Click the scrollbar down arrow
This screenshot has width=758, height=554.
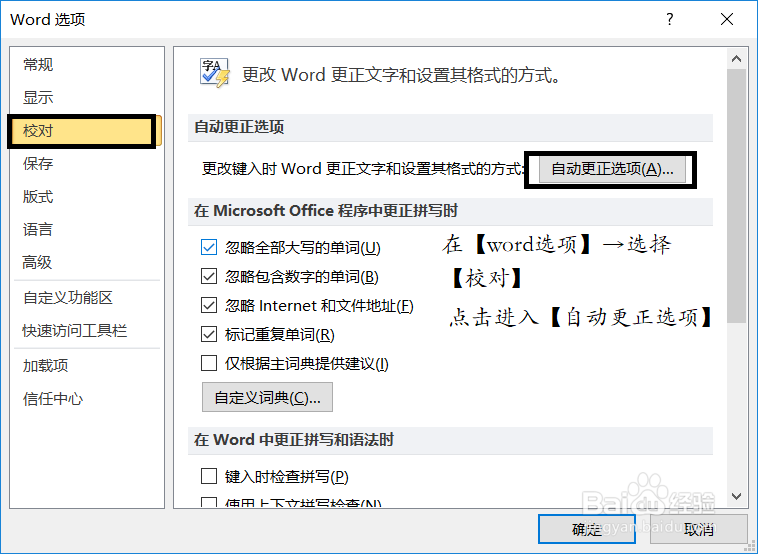tap(737, 496)
